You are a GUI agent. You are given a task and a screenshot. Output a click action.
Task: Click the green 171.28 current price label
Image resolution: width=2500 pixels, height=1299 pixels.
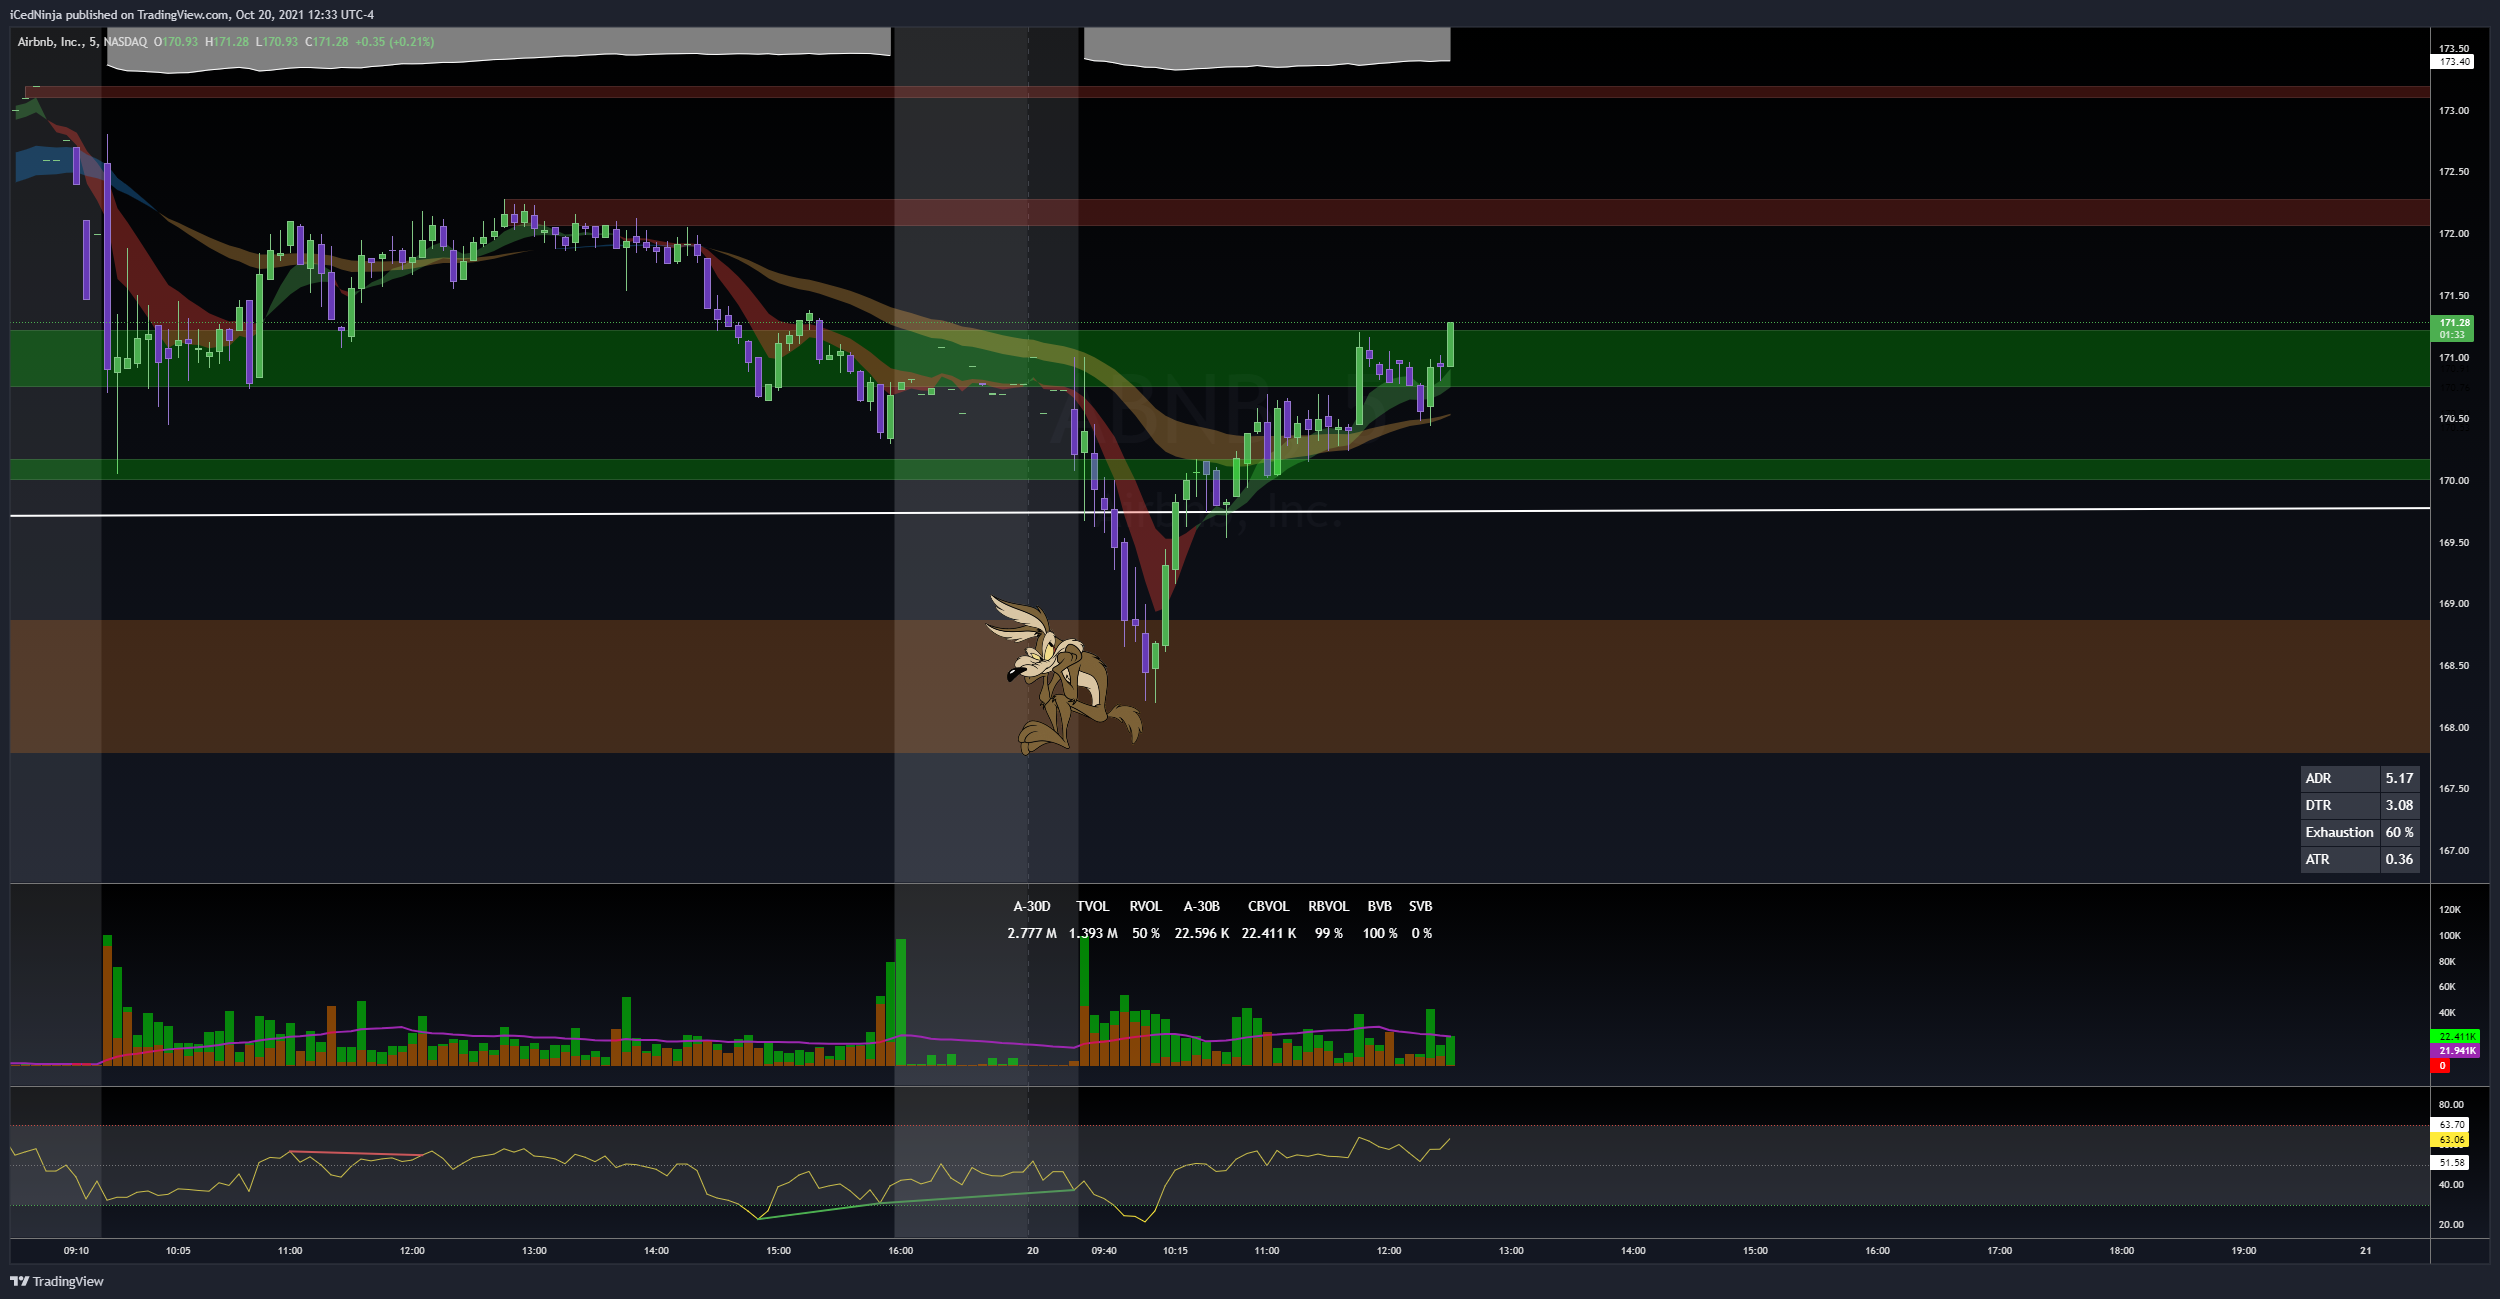tap(2451, 328)
